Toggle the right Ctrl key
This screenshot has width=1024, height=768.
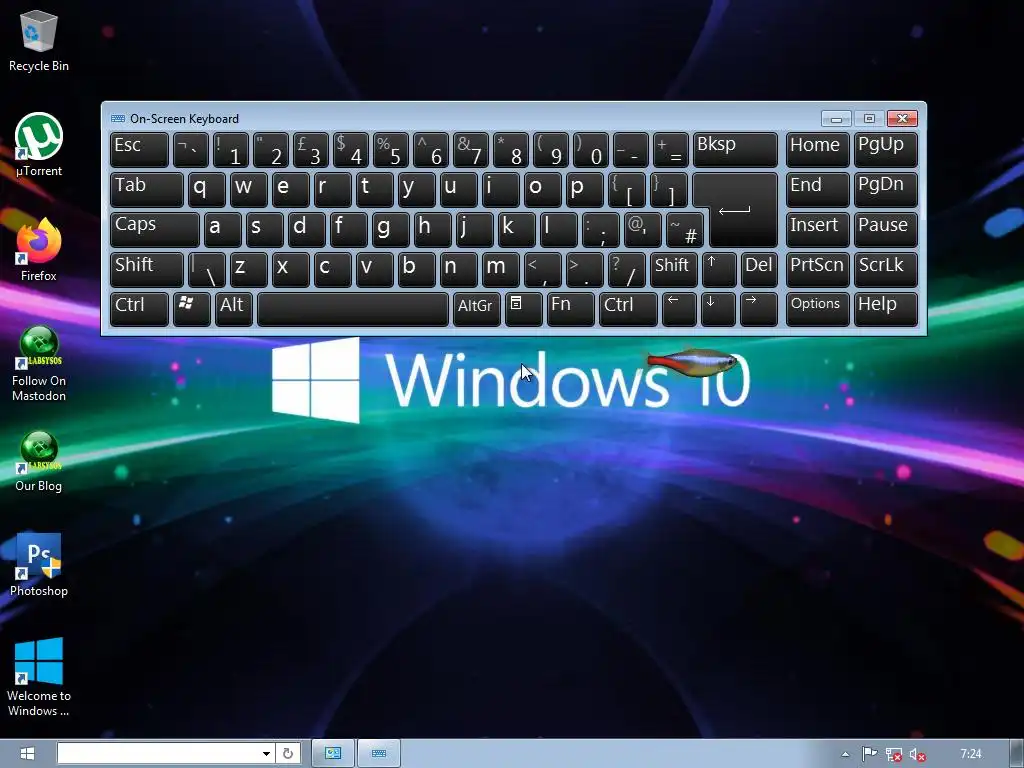(x=628, y=310)
